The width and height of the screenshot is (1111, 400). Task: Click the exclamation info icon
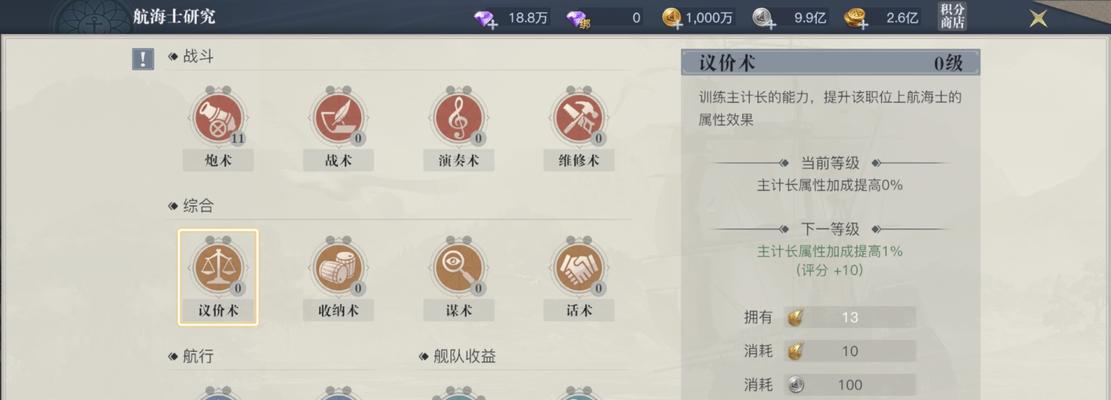[x=143, y=59]
